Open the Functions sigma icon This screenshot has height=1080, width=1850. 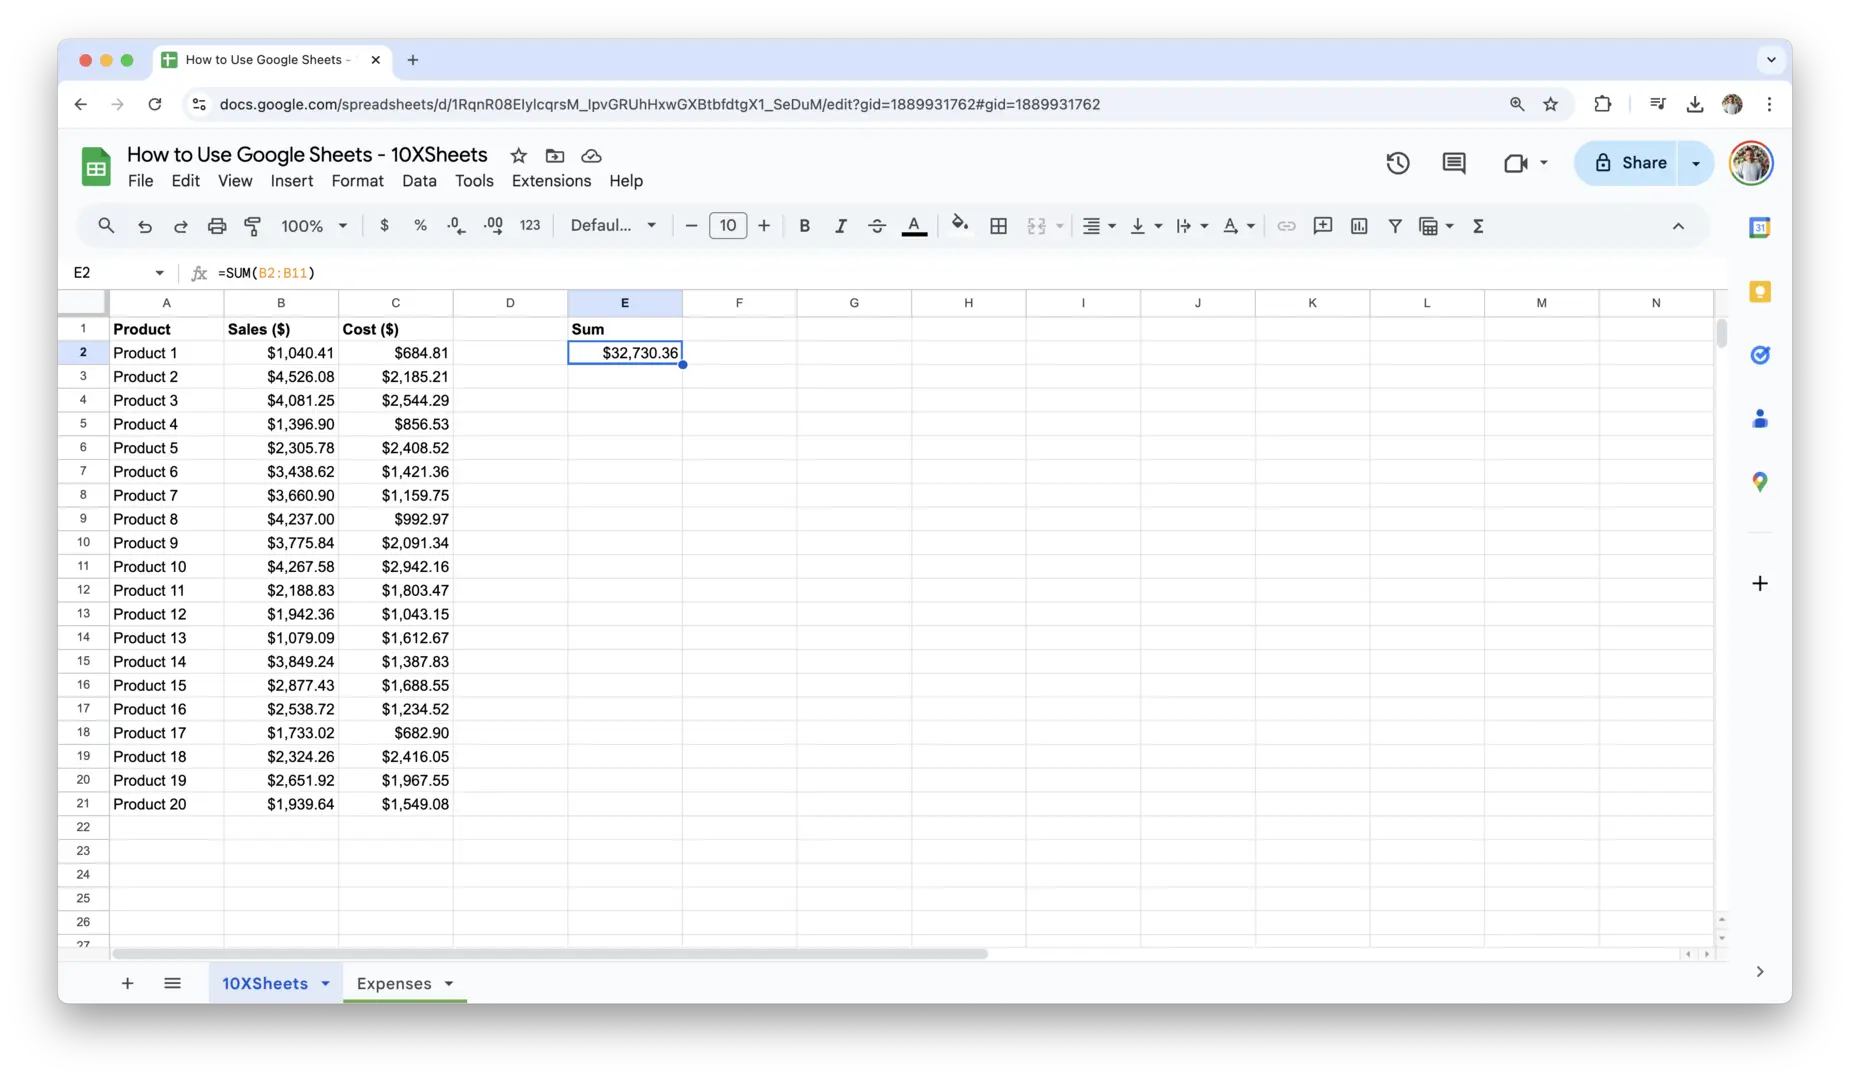(1478, 226)
